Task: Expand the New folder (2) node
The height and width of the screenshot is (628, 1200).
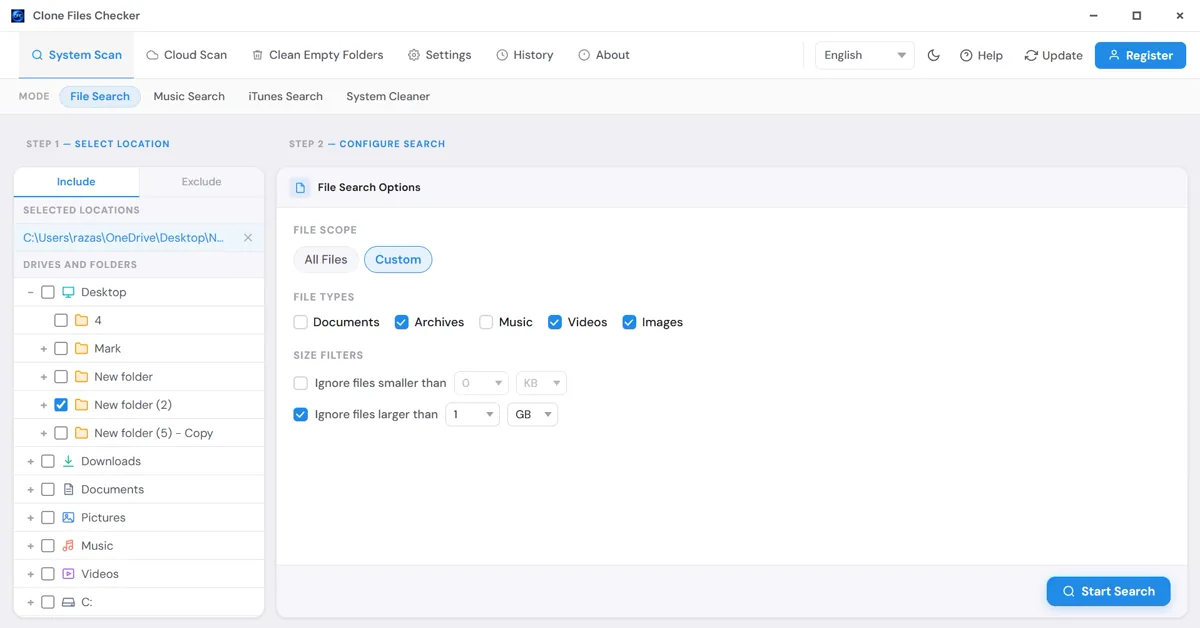Action: pyautogui.click(x=44, y=405)
